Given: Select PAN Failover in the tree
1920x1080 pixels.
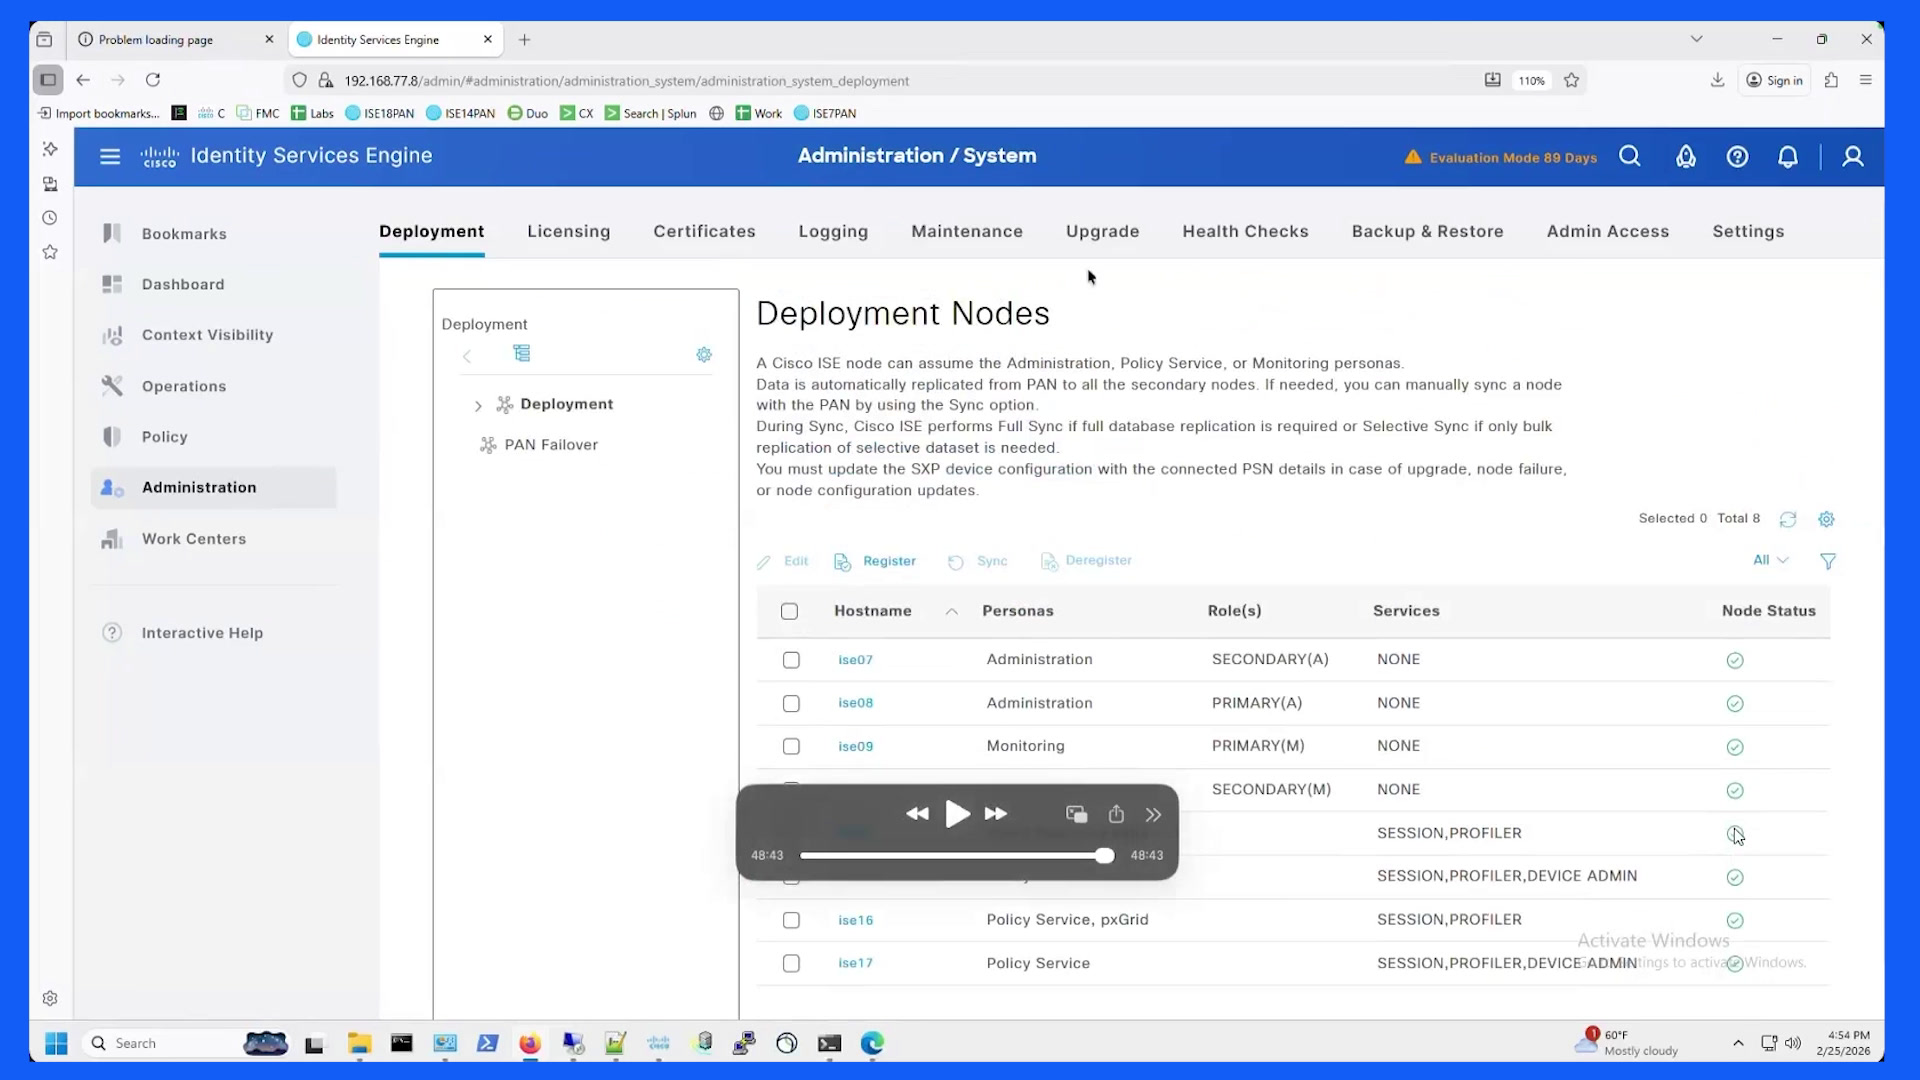Looking at the screenshot, I should [x=550, y=445].
